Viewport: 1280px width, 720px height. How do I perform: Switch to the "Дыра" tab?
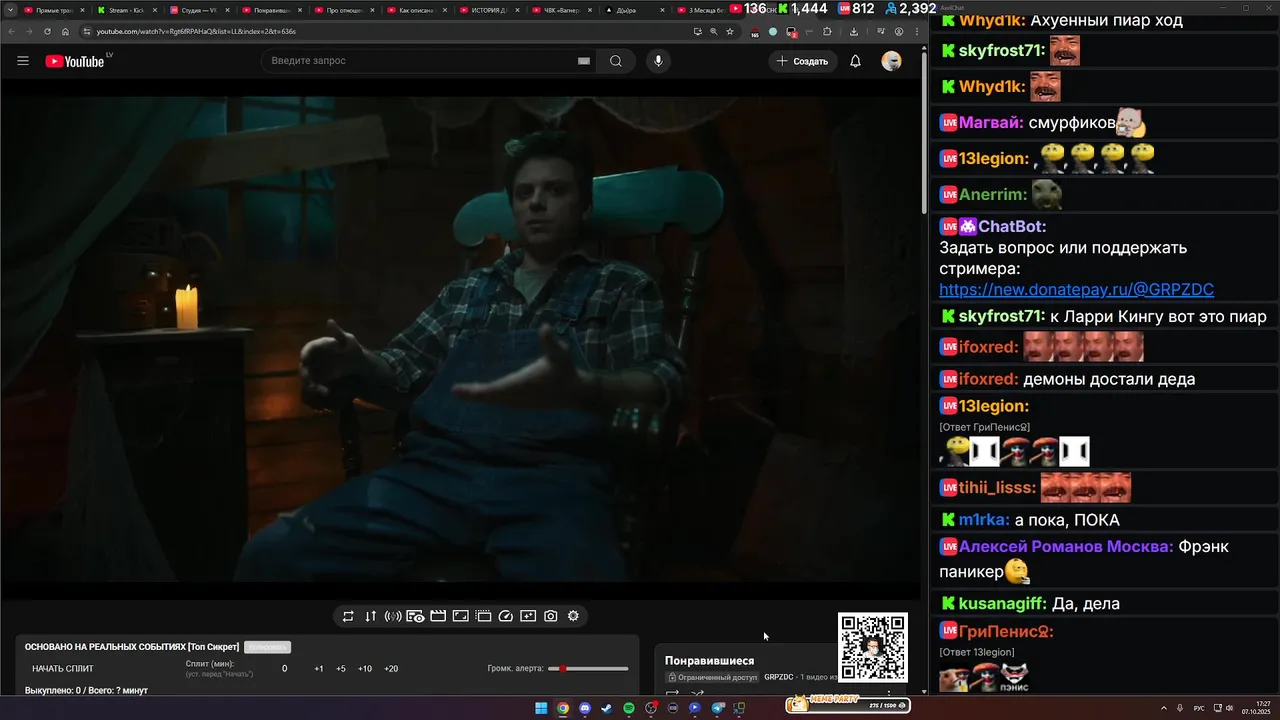click(x=633, y=10)
